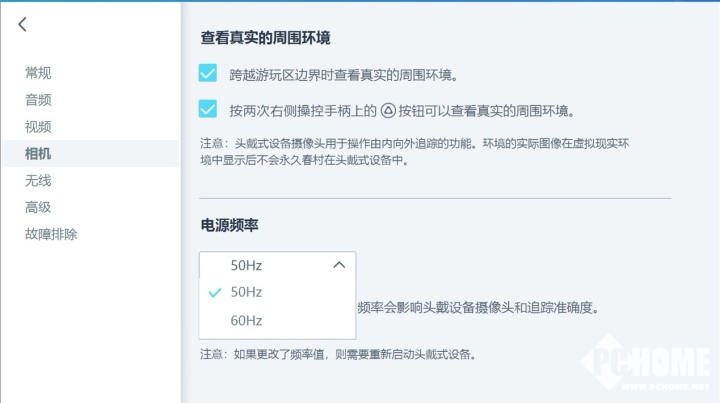Click the blue checkmark beside 50Hz option
The height and width of the screenshot is (403, 720).
[214, 292]
